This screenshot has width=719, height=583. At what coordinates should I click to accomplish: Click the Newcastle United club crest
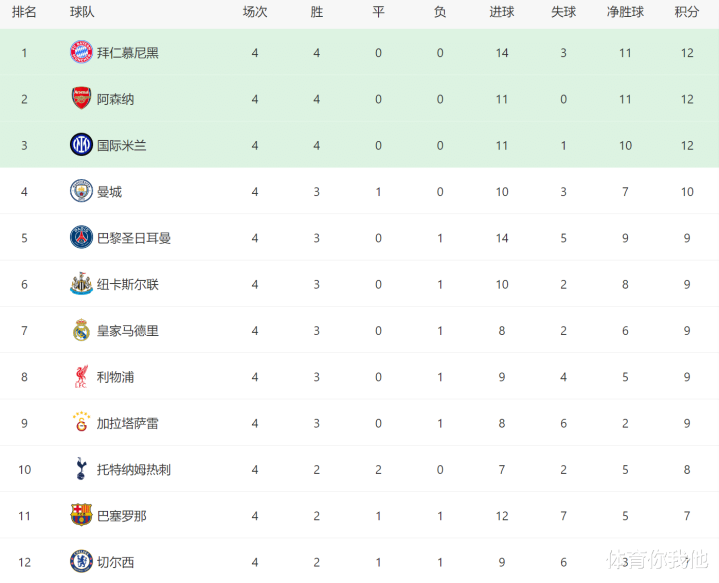[81, 284]
